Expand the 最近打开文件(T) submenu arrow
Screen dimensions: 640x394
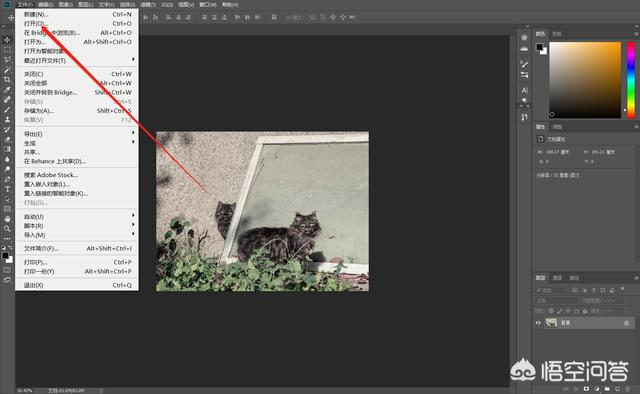click(133, 60)
